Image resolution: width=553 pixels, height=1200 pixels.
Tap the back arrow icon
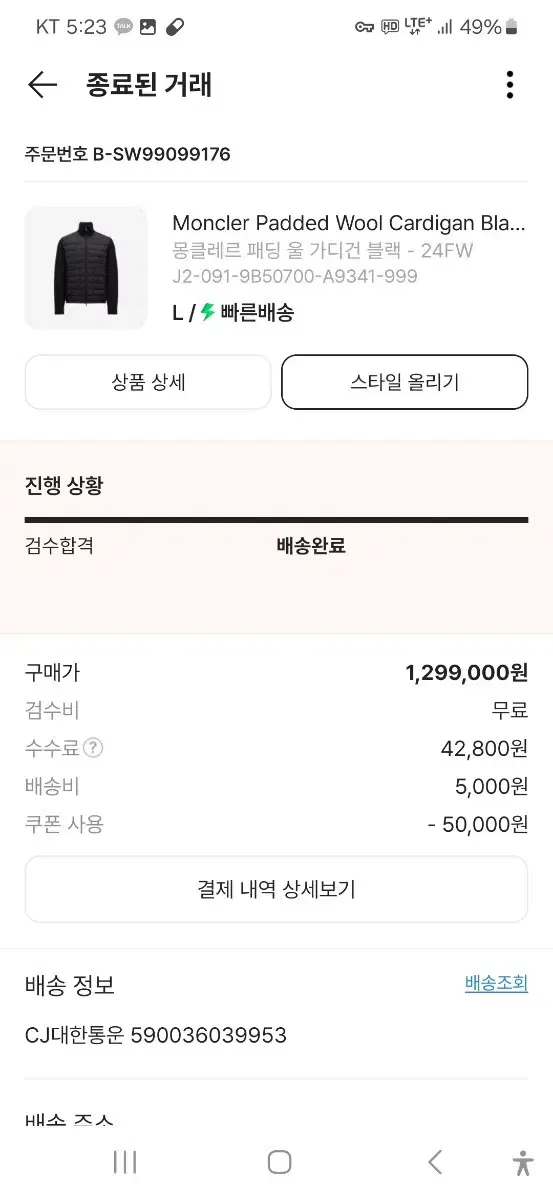coord(42,85)
